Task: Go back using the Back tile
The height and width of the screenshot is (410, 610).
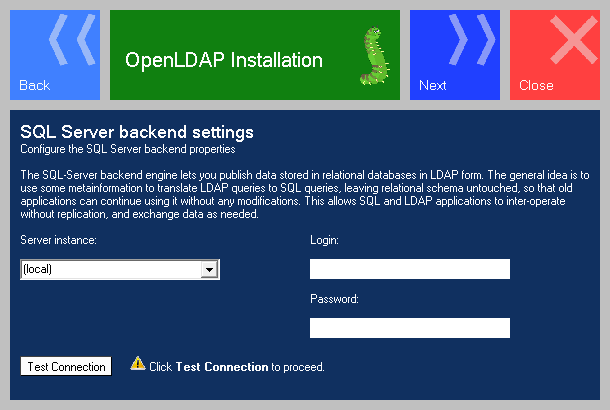Action: 55,55
